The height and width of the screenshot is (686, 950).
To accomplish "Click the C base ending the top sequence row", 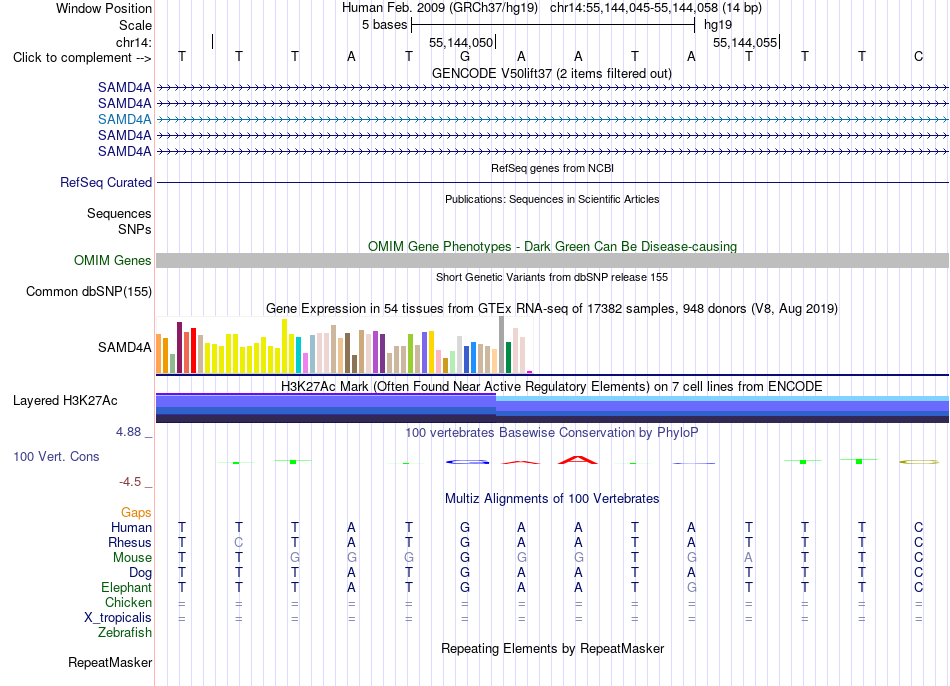I will tap(918, 57).
